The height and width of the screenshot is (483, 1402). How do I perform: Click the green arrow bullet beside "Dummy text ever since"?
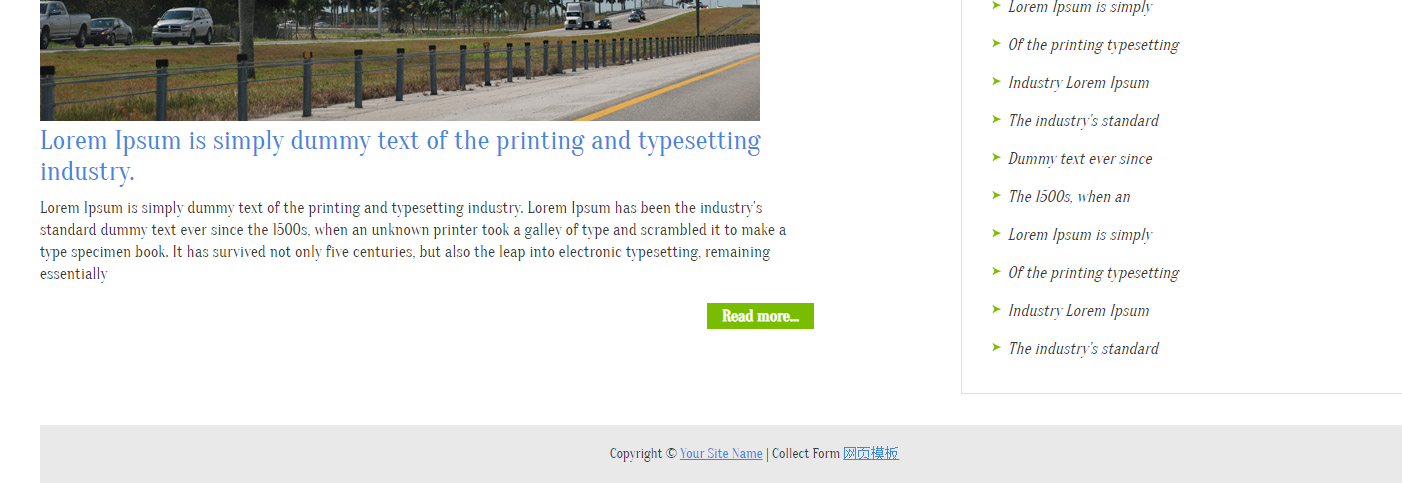(996, 157)
